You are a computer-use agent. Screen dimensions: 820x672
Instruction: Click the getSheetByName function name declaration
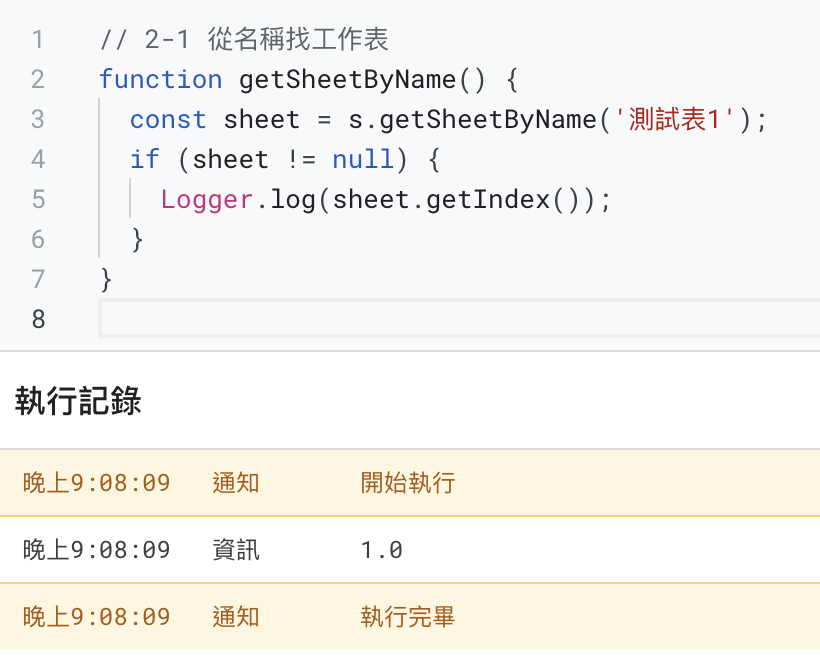point(347,81)
